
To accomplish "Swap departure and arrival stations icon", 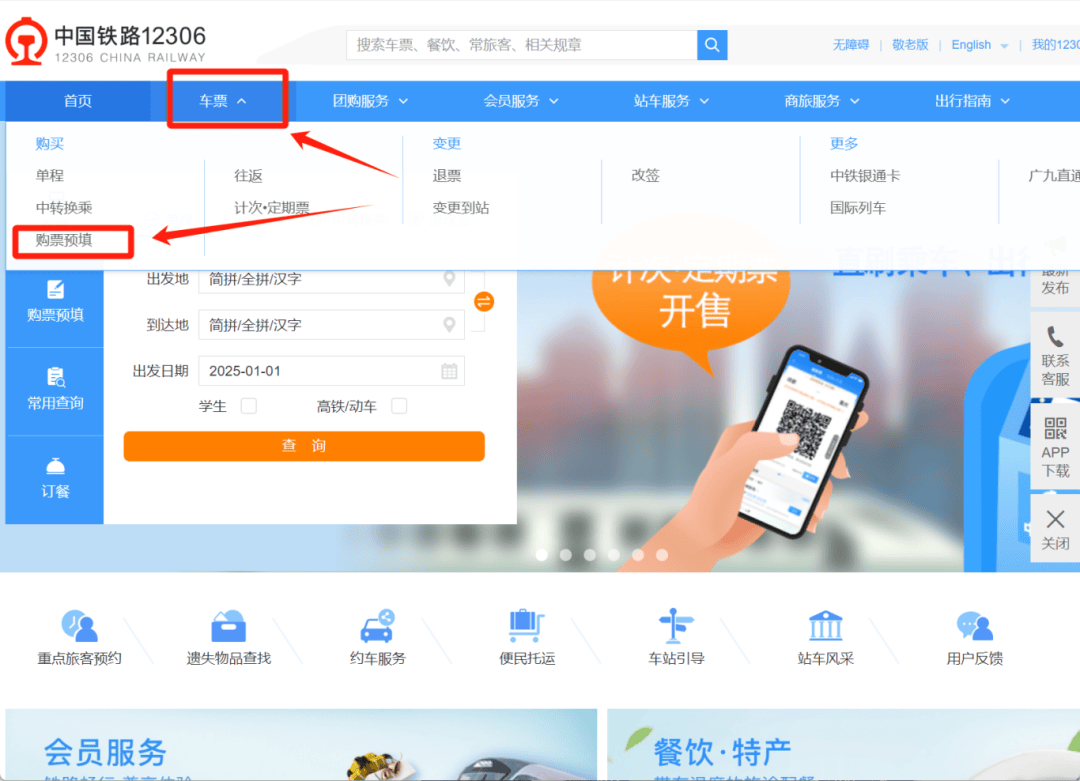I will (x=484, y=302).
